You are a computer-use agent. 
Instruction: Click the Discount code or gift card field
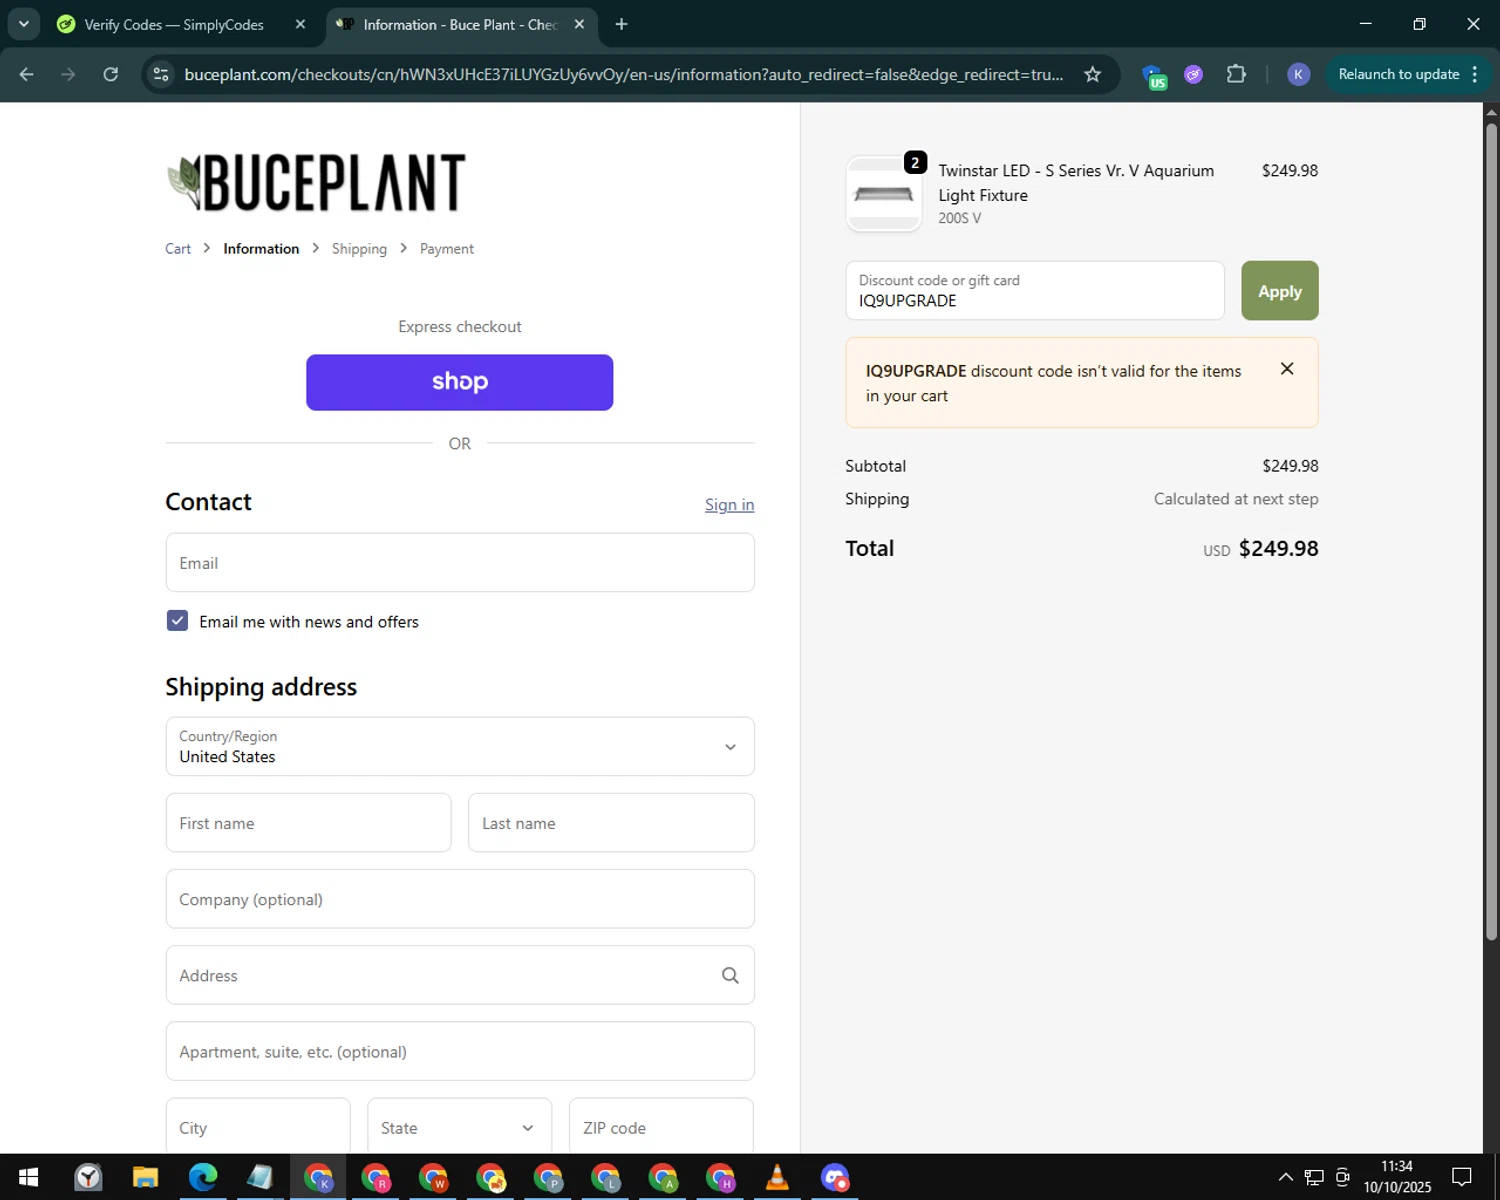point(1035,291)
